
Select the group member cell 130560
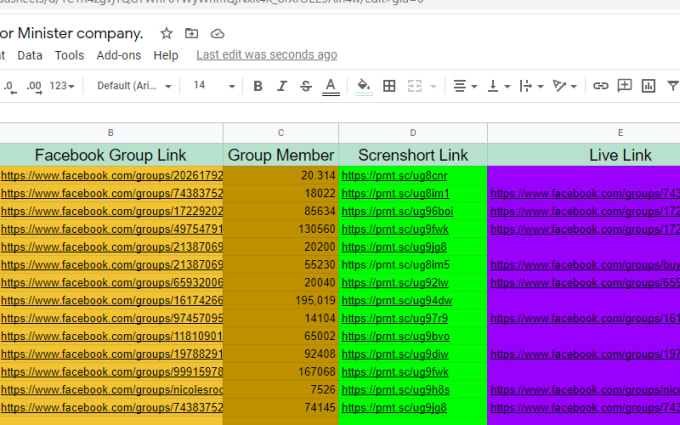281,229
